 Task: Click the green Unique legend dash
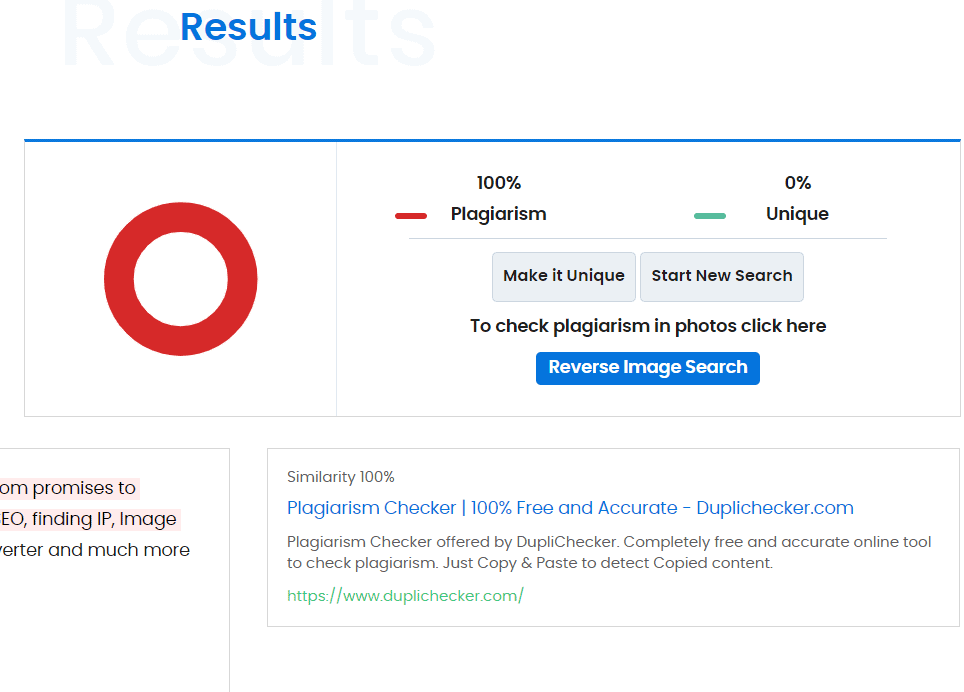(x=710, y=214)
